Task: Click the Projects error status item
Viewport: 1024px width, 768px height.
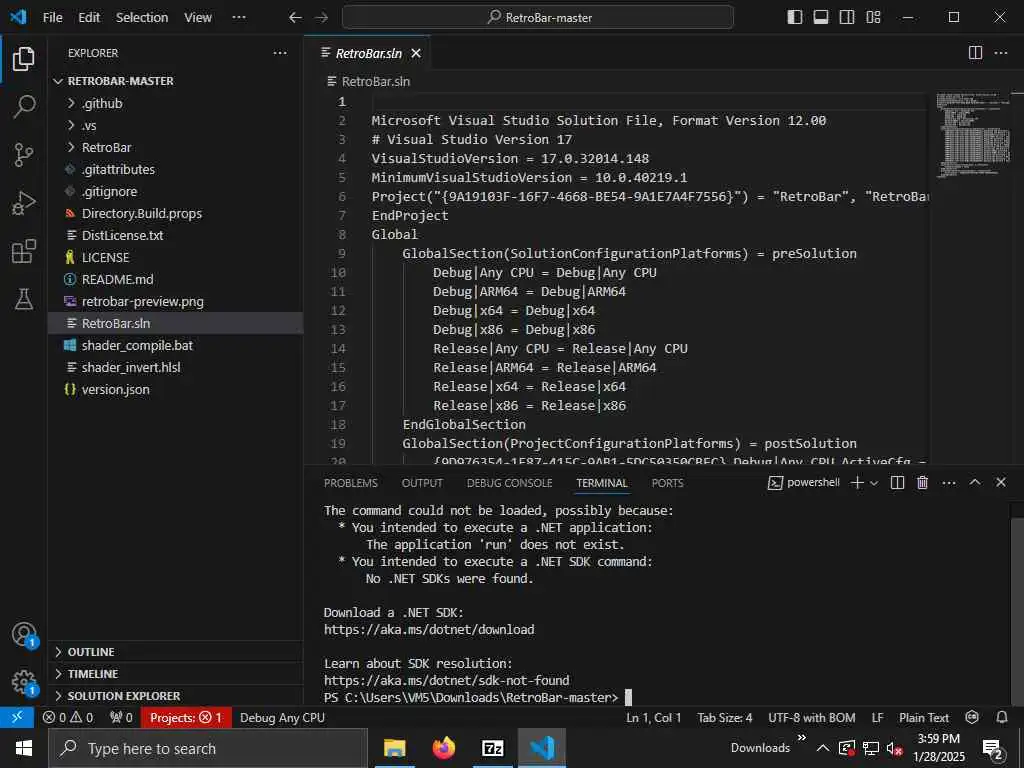Action: point(186,718)
